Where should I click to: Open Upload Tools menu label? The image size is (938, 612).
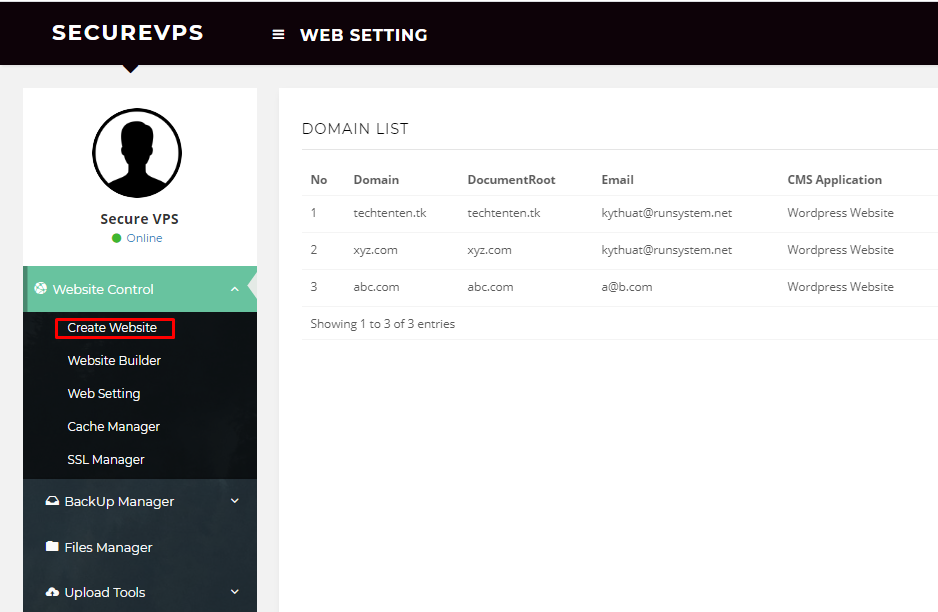(105, 592)
